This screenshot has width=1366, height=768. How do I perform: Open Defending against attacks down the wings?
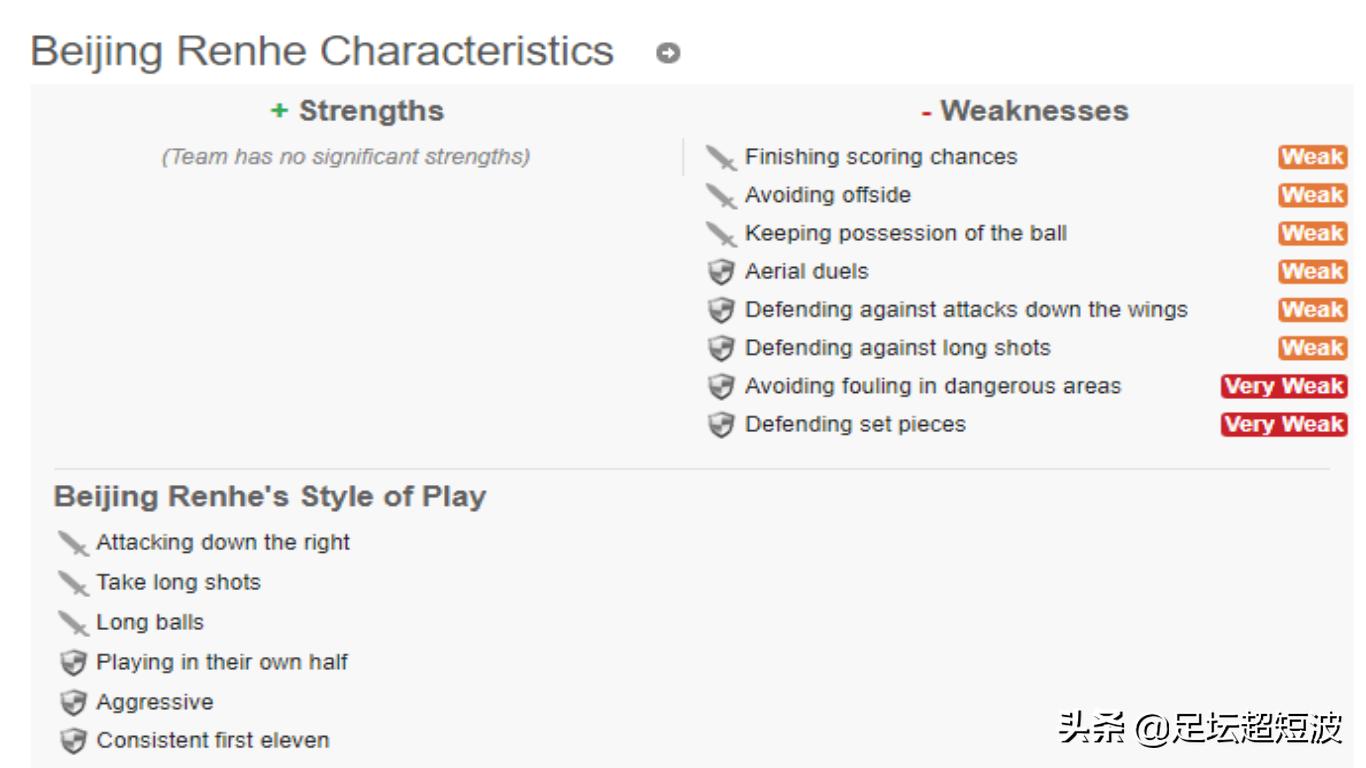(965, 310)
